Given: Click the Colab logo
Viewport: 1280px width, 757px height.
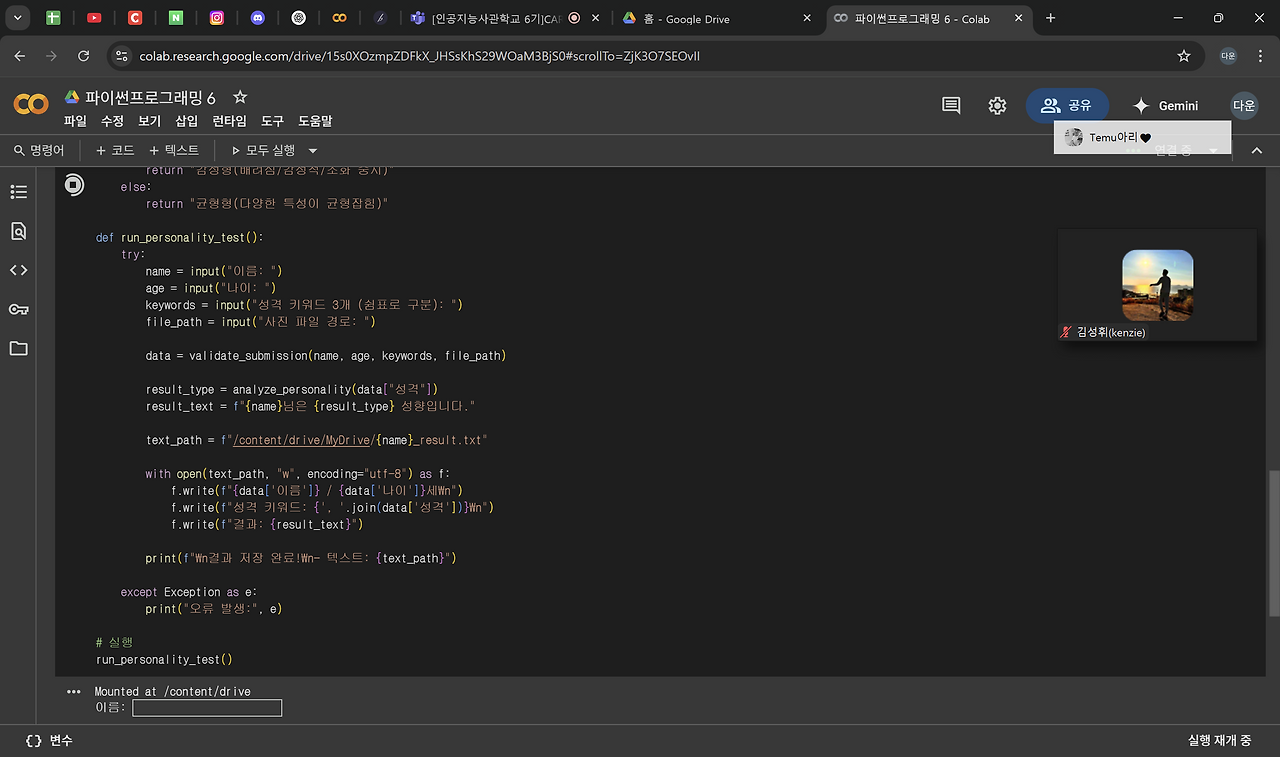Looking at the screenshot, I should [31, 104].
